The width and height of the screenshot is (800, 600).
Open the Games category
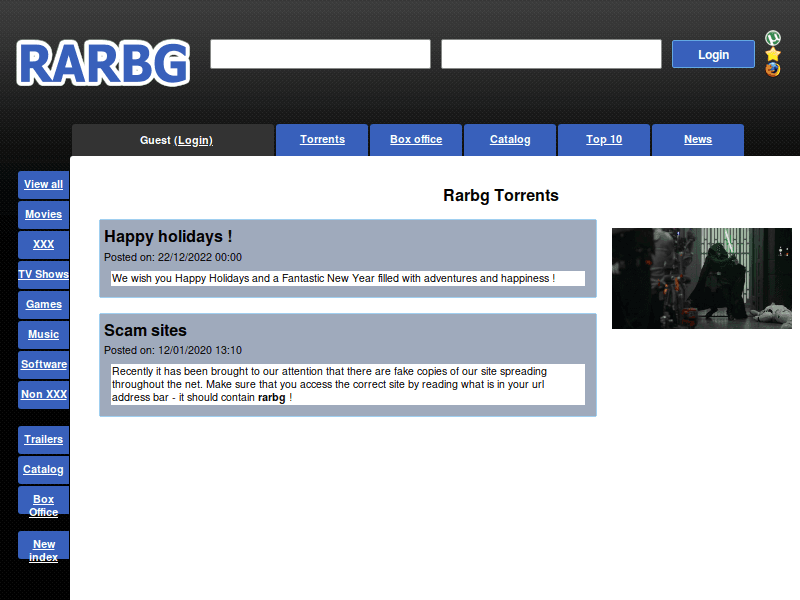coord(43,305)
